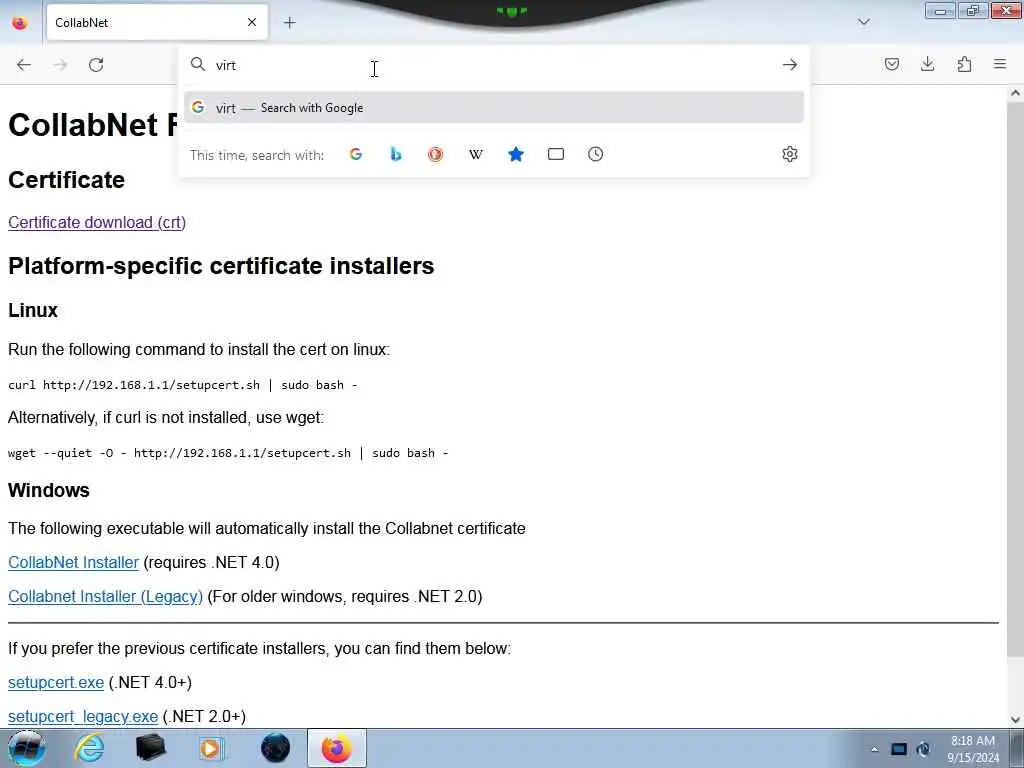Open search settings gear icon

click(790, 154)
